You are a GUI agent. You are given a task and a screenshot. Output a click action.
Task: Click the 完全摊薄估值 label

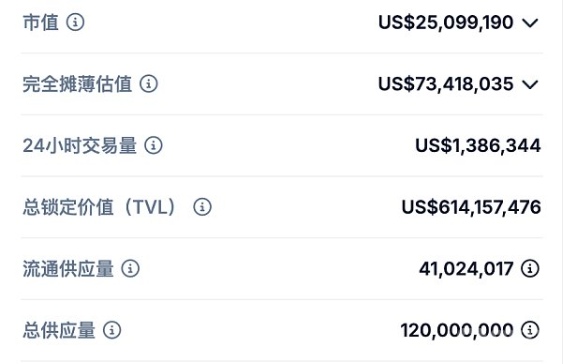click(77, 84)
